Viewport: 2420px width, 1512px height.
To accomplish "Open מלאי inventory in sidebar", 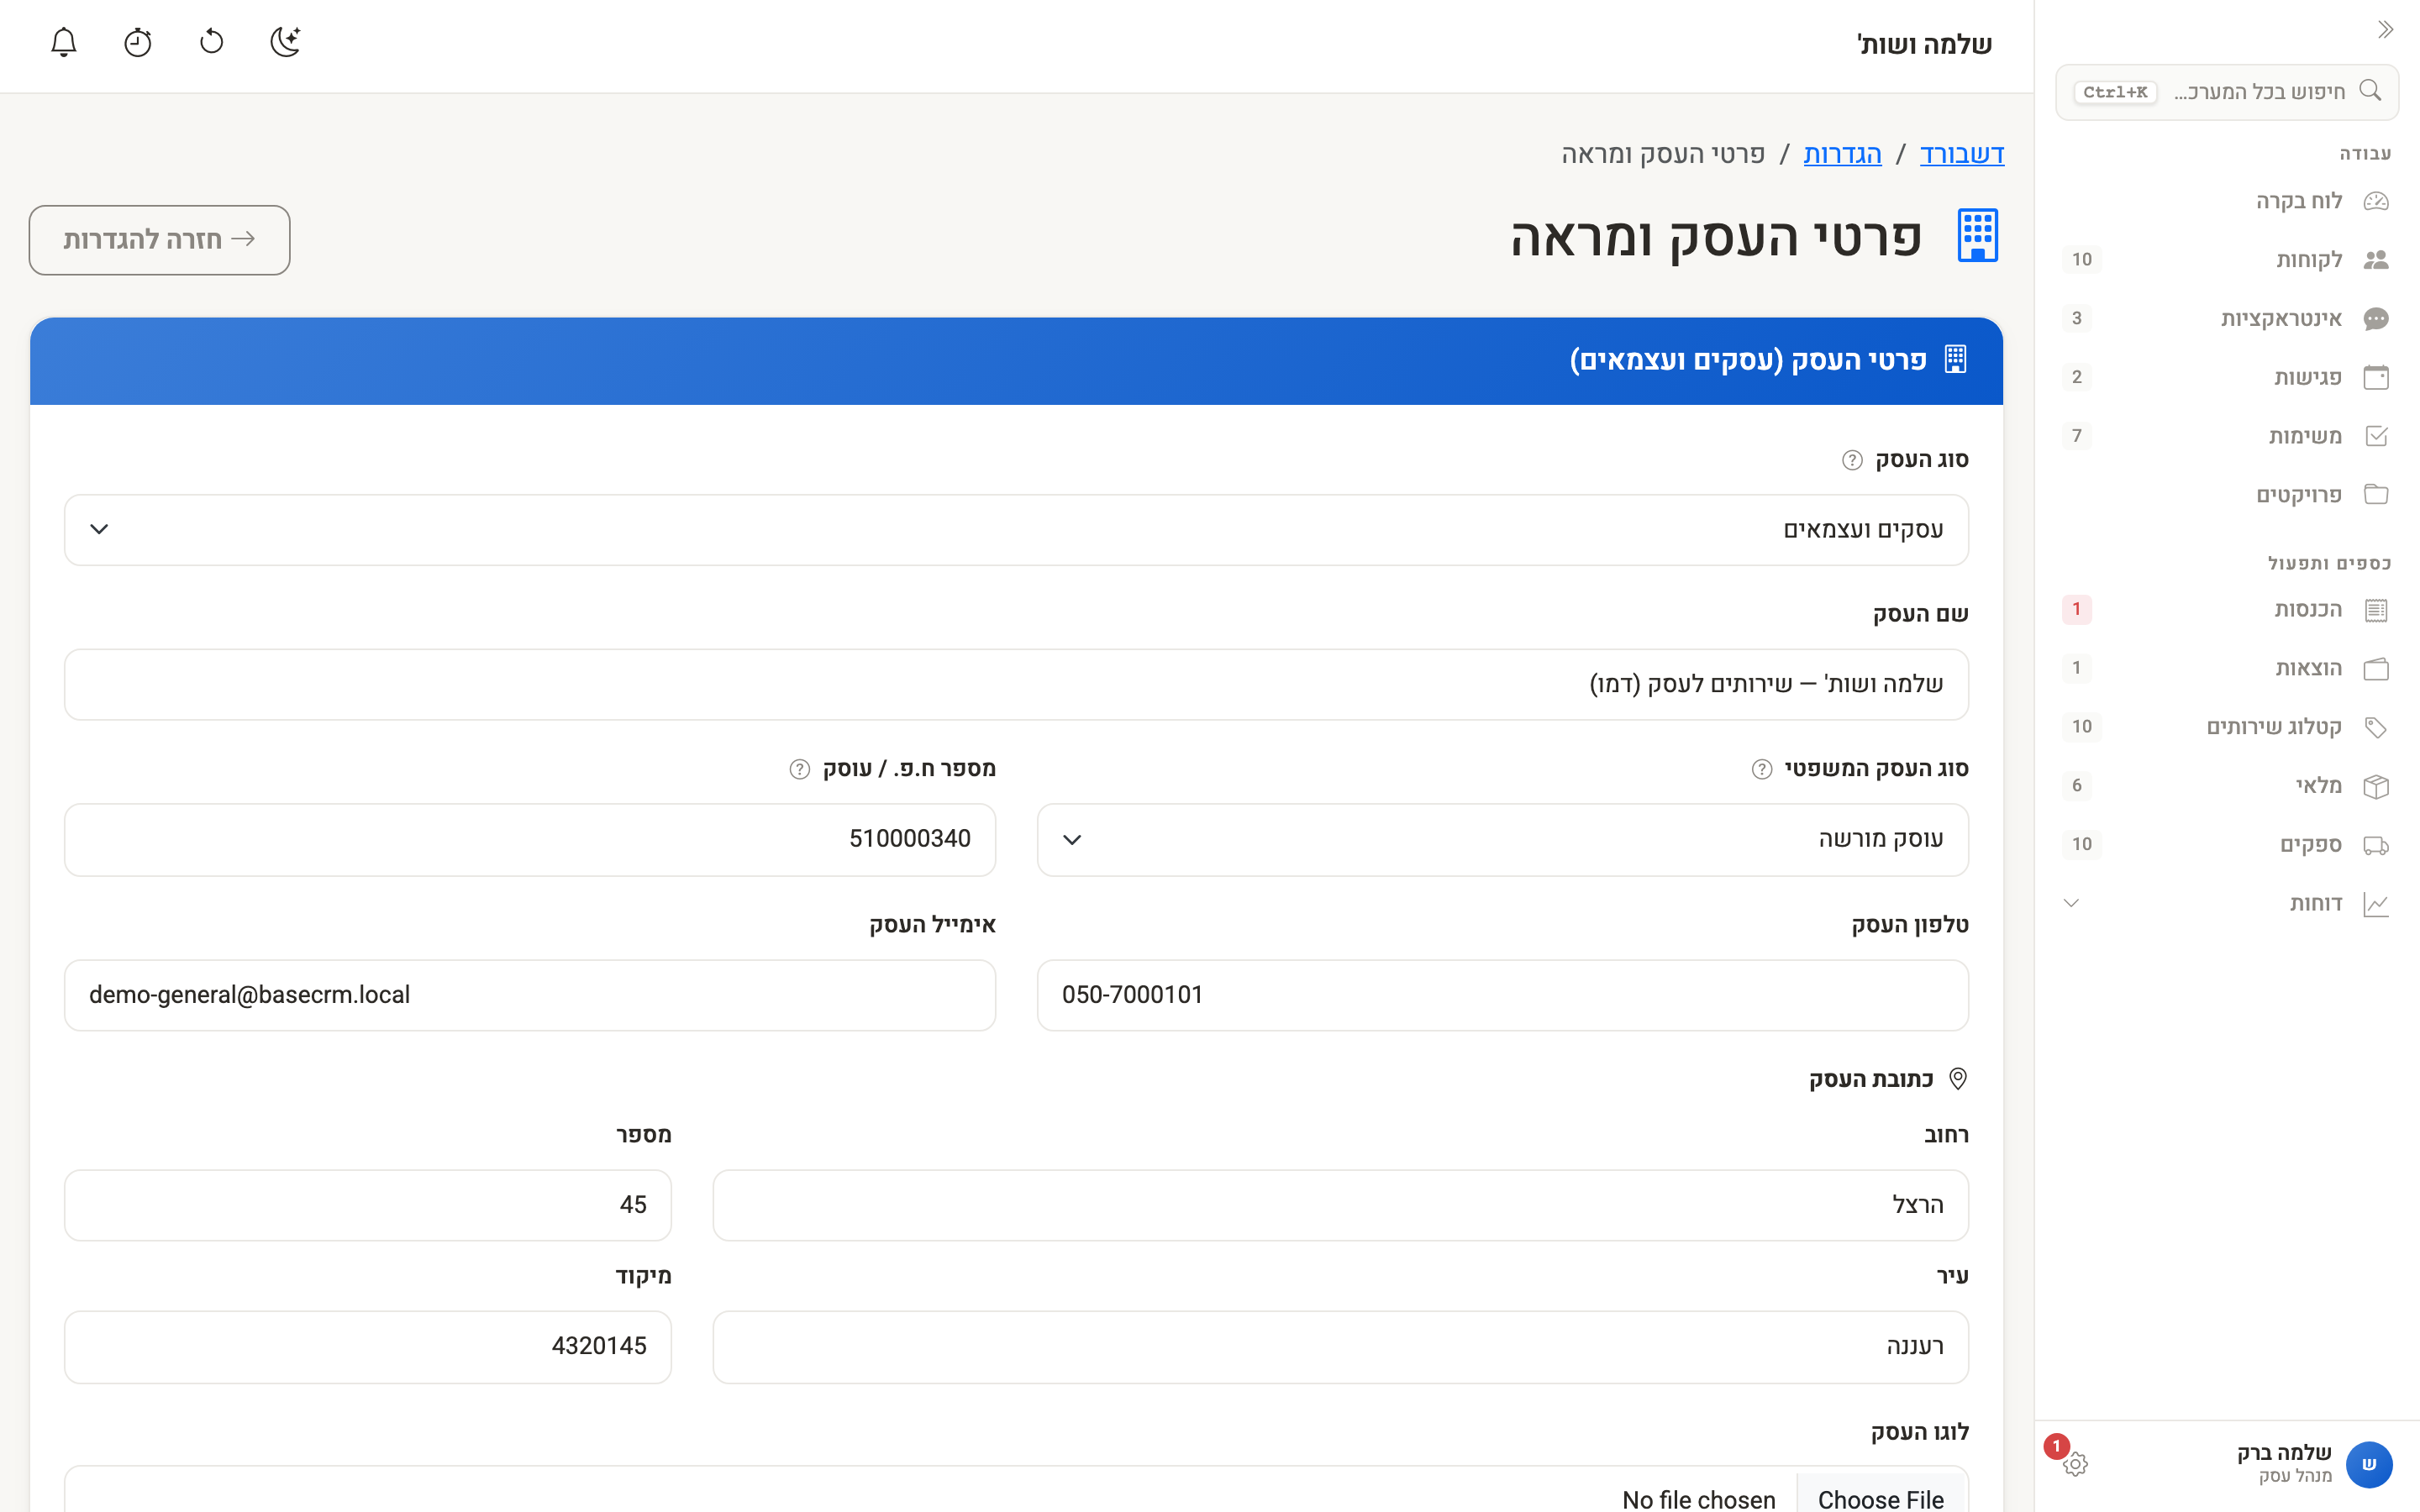I will pos(2227,786).
